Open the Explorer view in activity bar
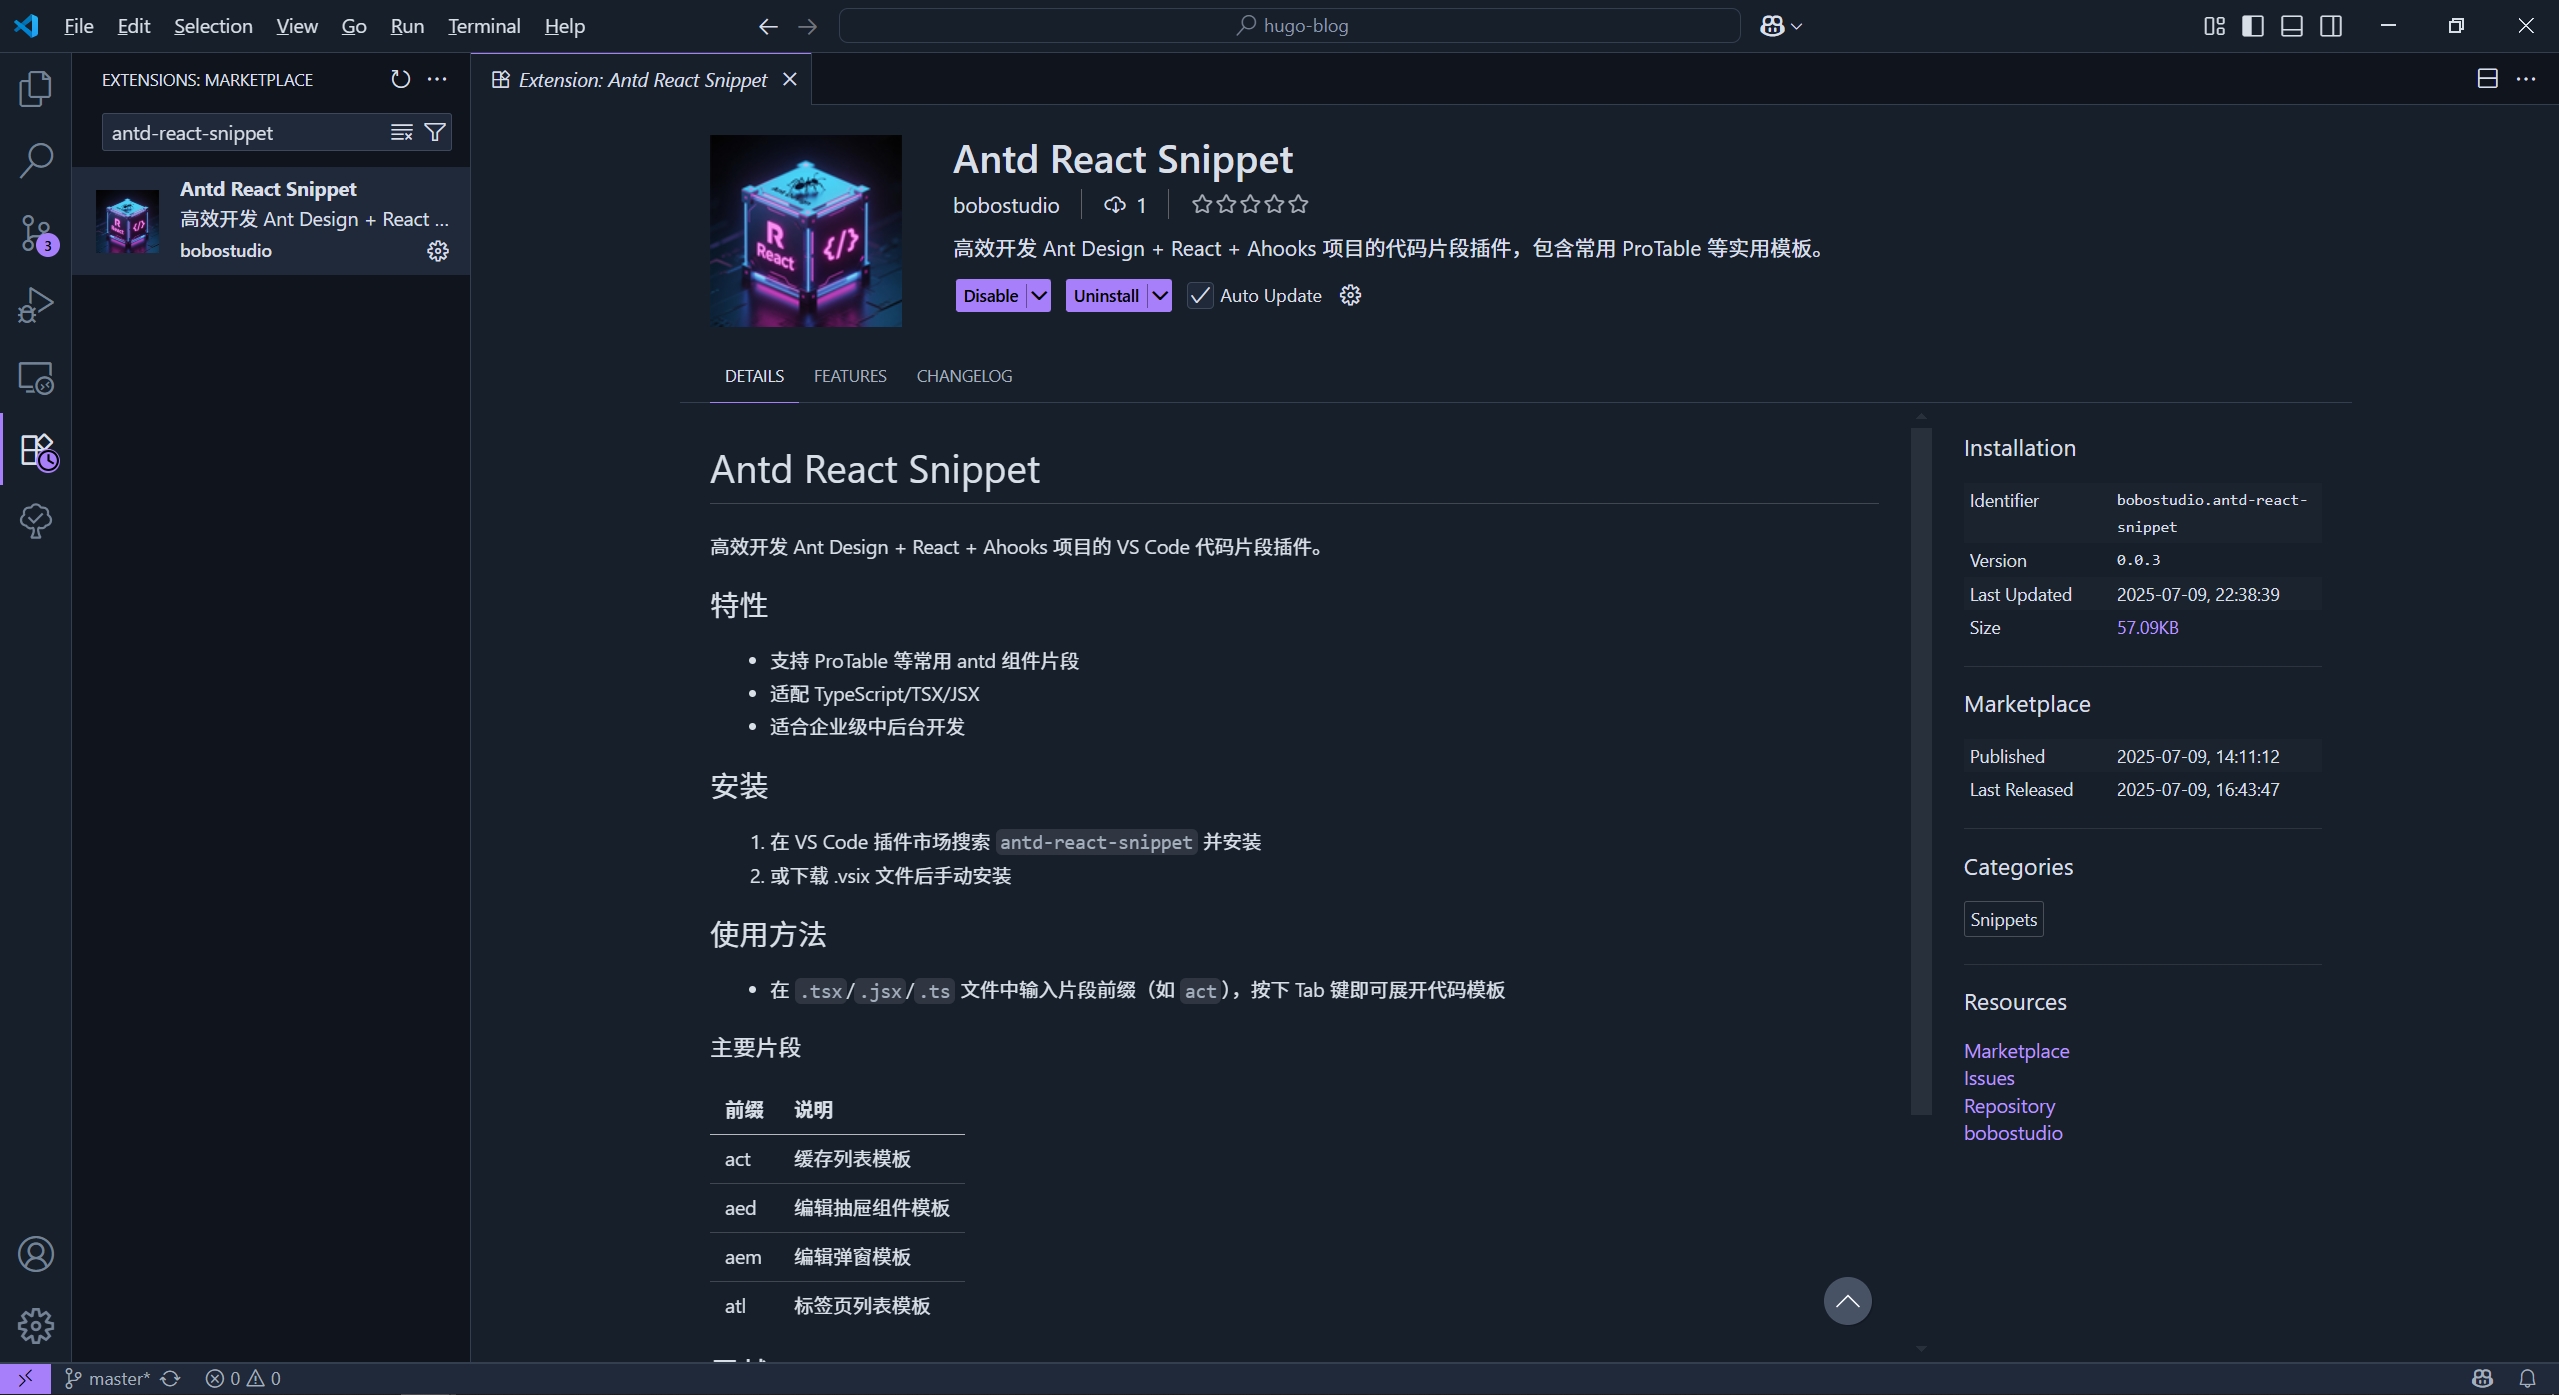The height and width of the screenshot is (1395, 2559). click(36, 89)
